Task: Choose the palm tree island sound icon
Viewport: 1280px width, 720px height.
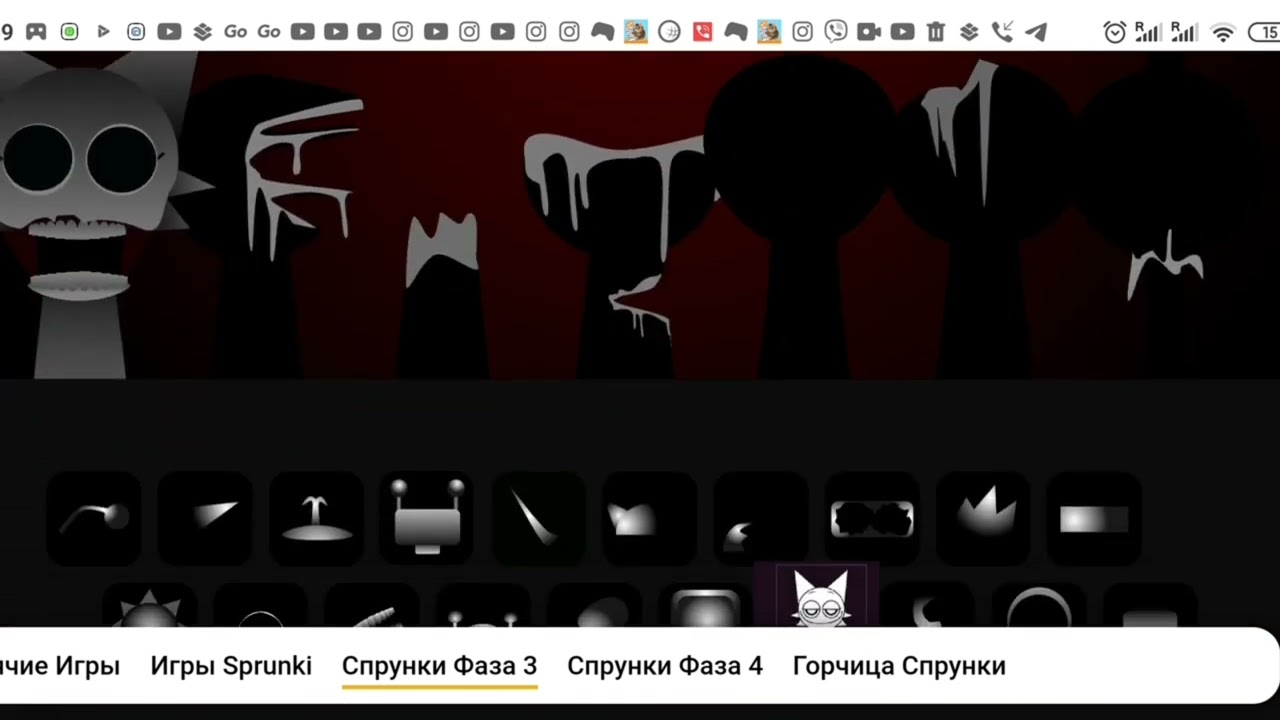Action: (316, 518)
